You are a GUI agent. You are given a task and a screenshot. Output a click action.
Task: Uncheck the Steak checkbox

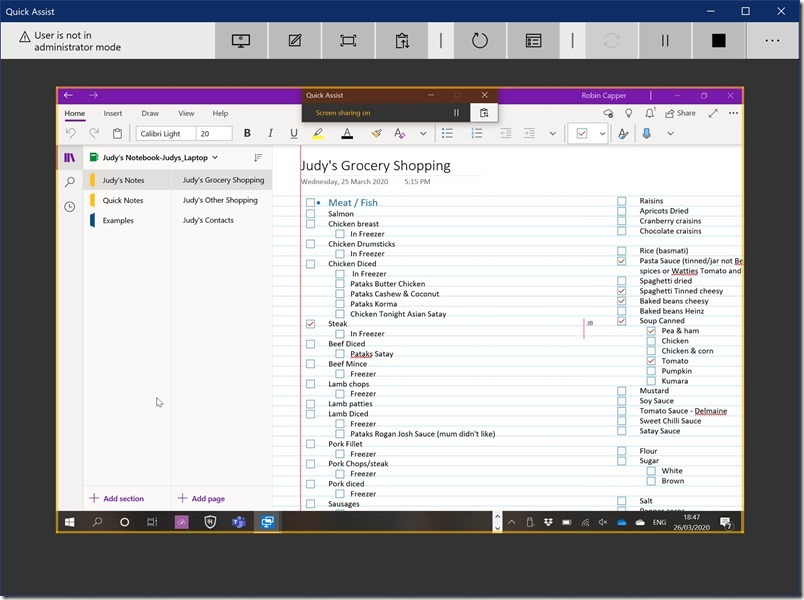310,324
